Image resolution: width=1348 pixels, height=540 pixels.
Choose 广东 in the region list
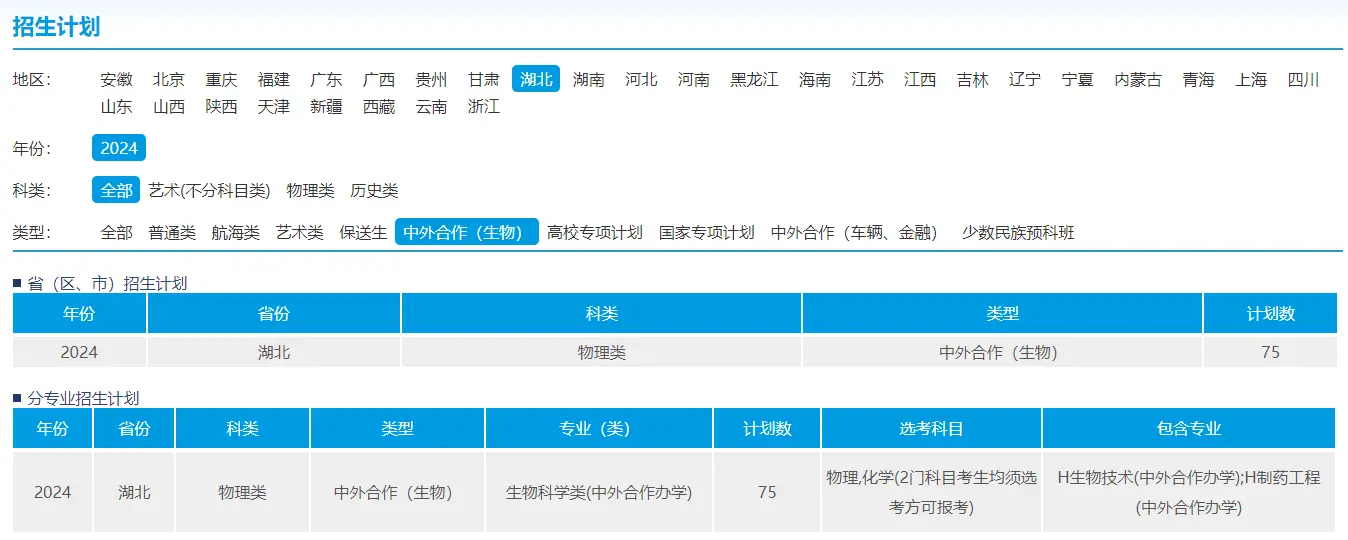[326, 80]
